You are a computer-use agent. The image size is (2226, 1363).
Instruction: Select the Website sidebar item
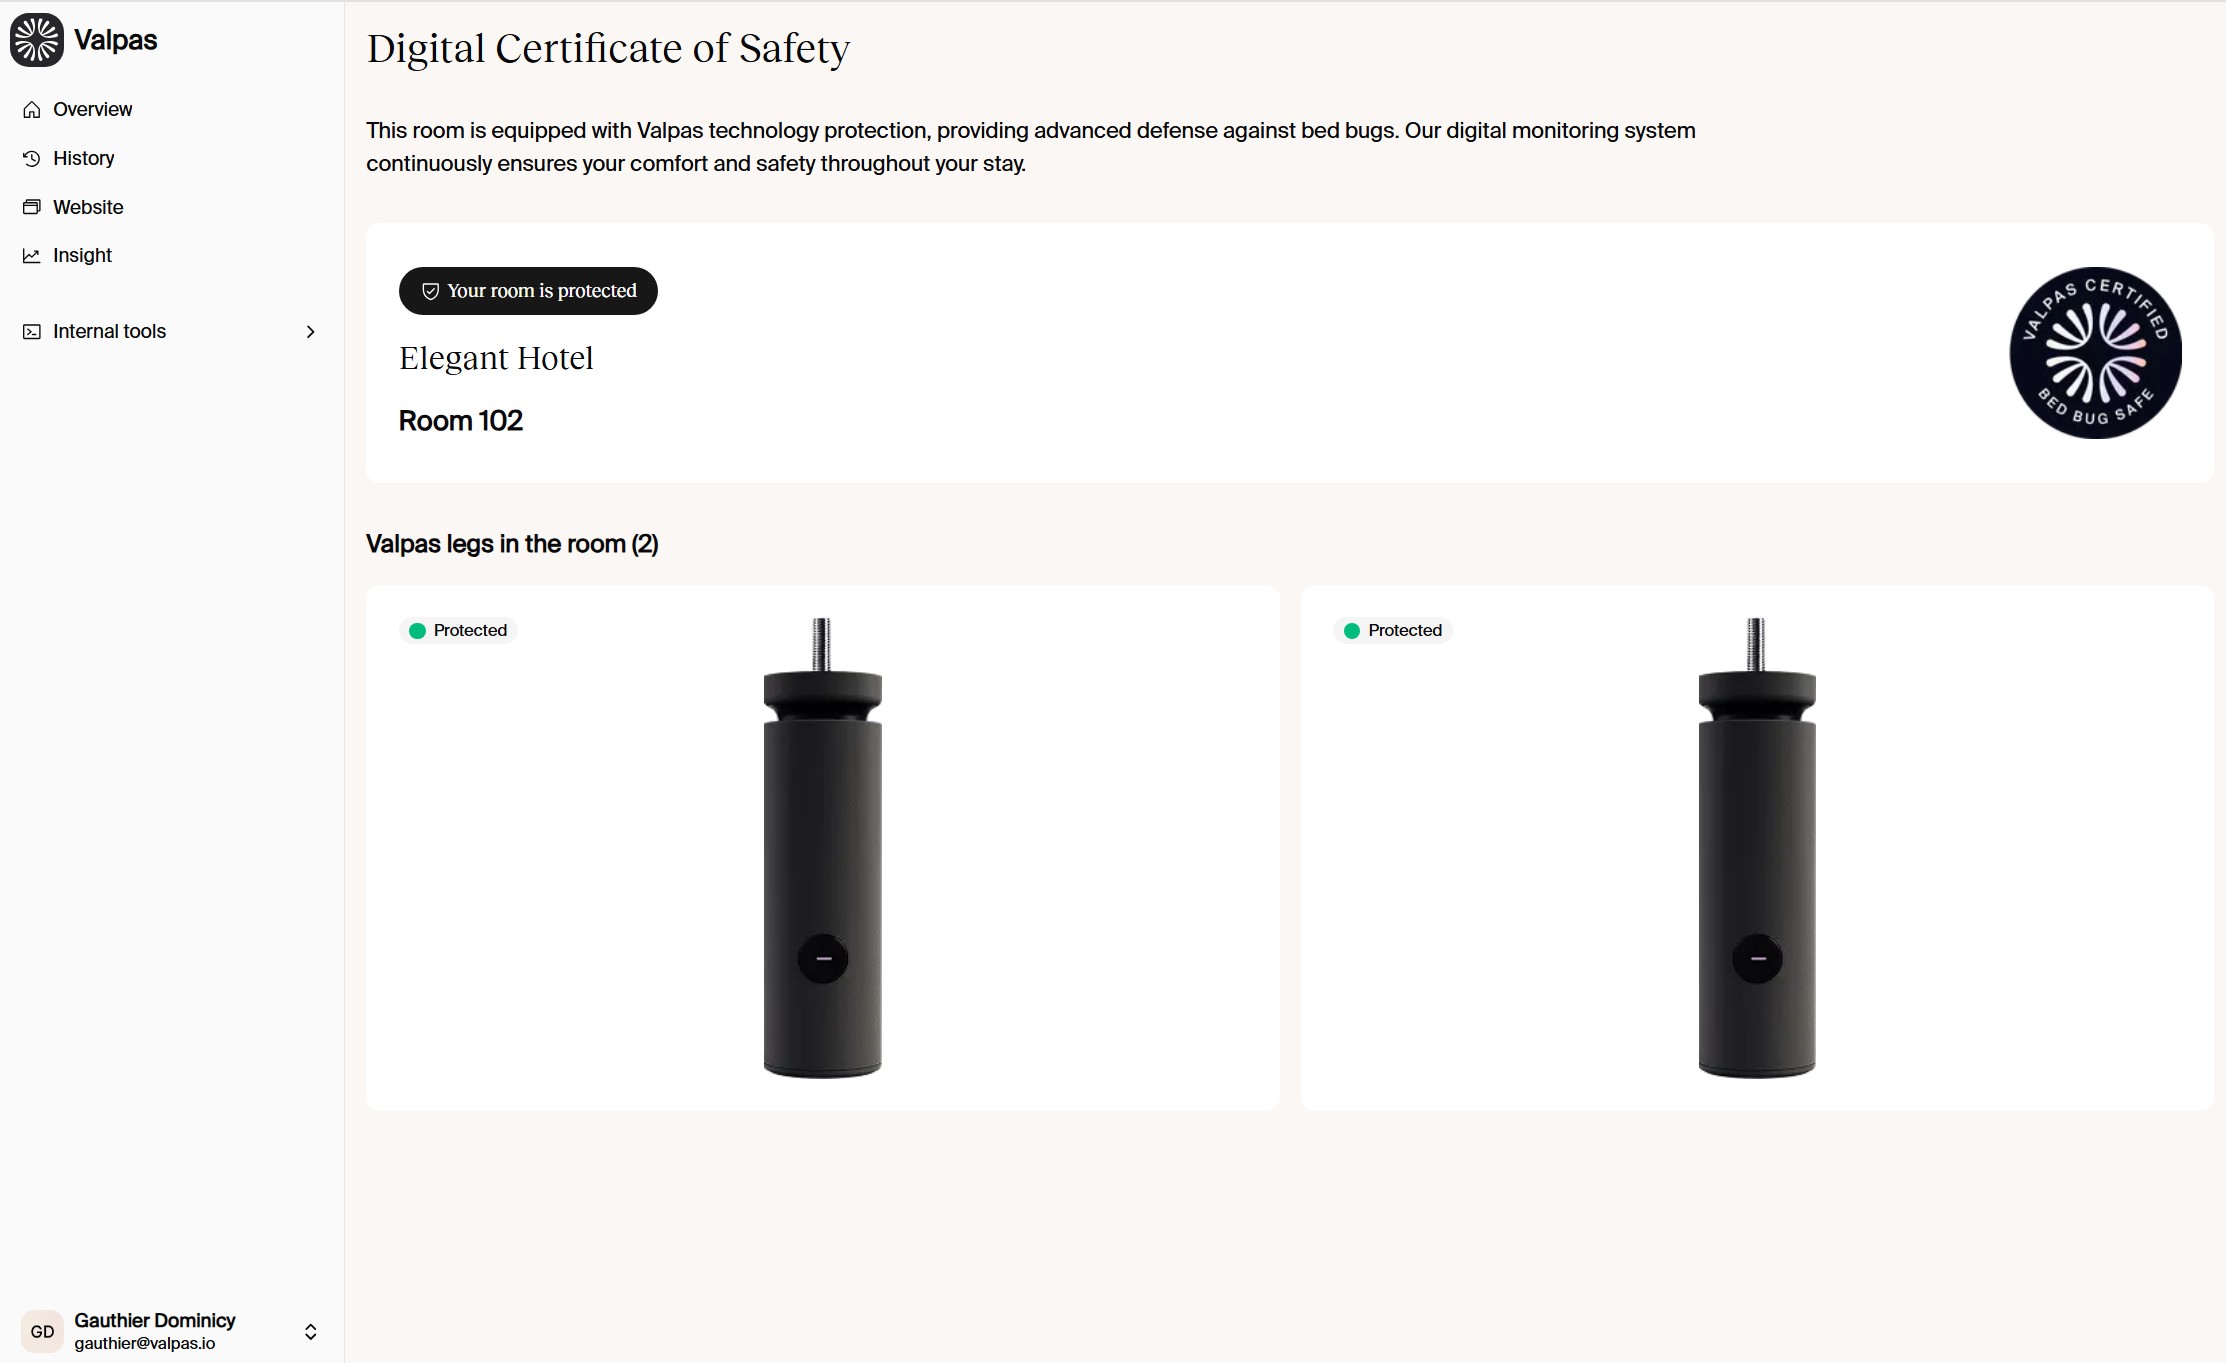(88, 208)
